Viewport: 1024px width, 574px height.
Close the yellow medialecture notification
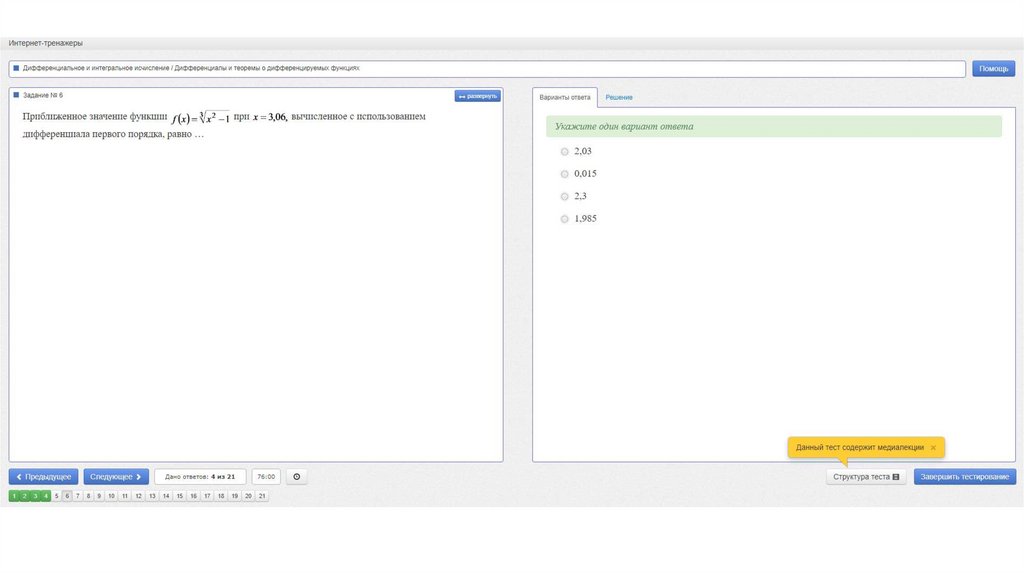pyautogui.click(x=933, y=448)
